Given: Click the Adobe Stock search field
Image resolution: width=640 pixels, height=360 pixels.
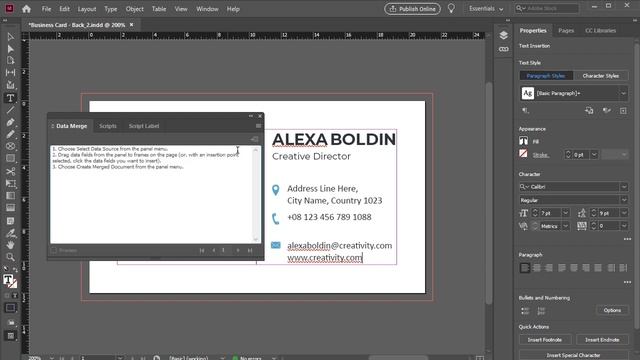Looking at the screenshot, I should [x=547, y=9].
